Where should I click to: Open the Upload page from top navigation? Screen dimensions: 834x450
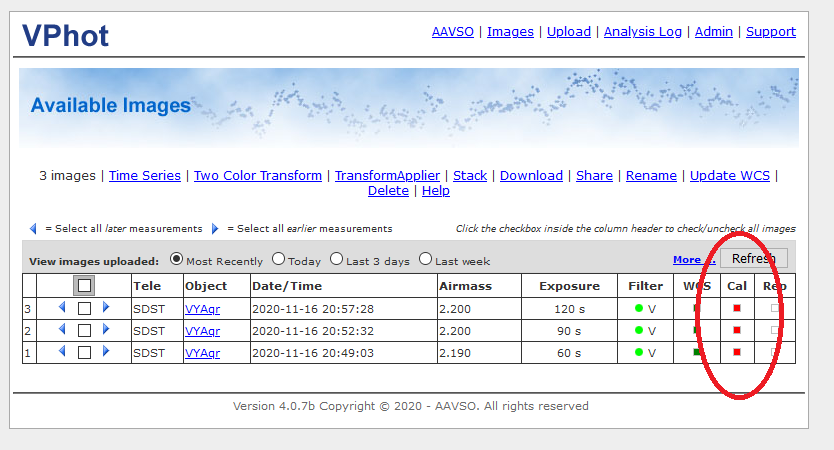568,31
